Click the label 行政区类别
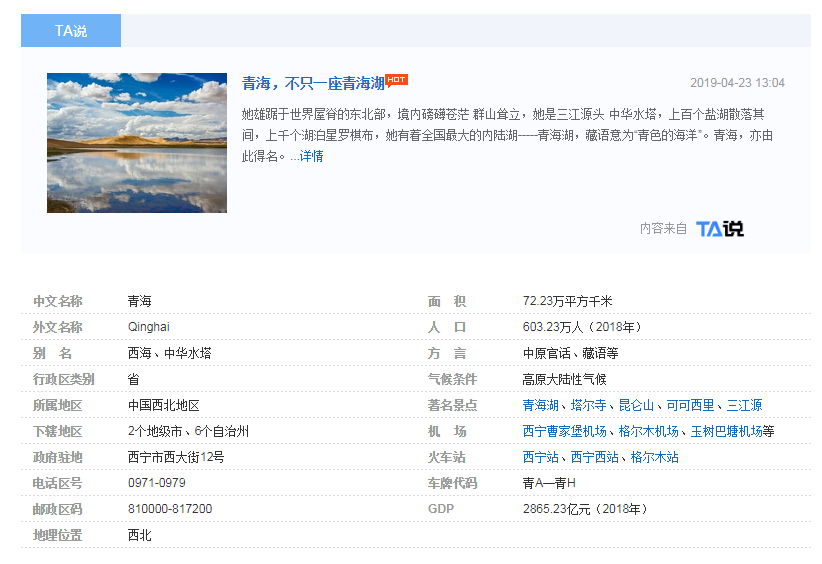822x564 pixels. coord(63,379)
